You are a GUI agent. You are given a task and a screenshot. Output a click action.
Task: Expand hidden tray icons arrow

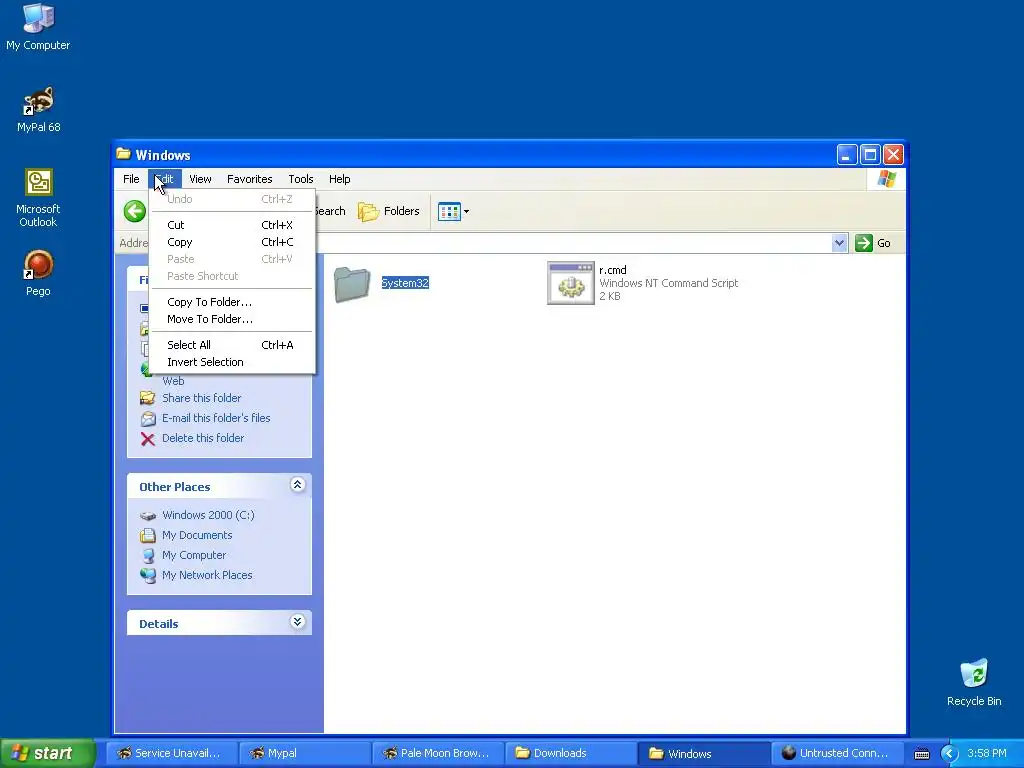[x=949, y=754]
